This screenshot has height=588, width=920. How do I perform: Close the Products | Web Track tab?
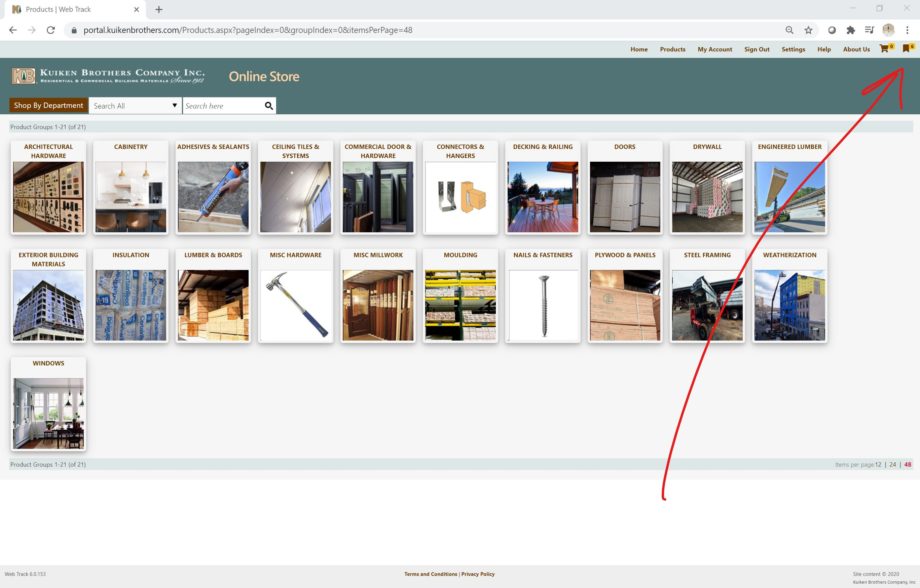(x=136, y=9)
